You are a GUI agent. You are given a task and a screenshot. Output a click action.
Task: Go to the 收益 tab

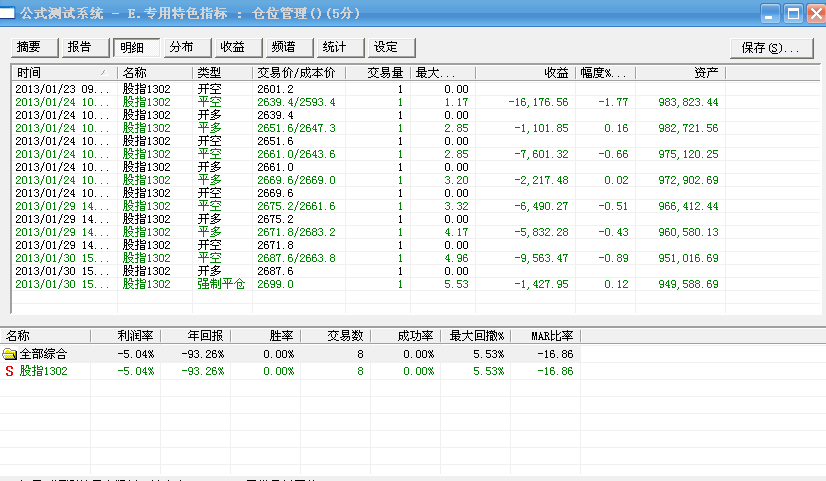(x=233, y=47)
